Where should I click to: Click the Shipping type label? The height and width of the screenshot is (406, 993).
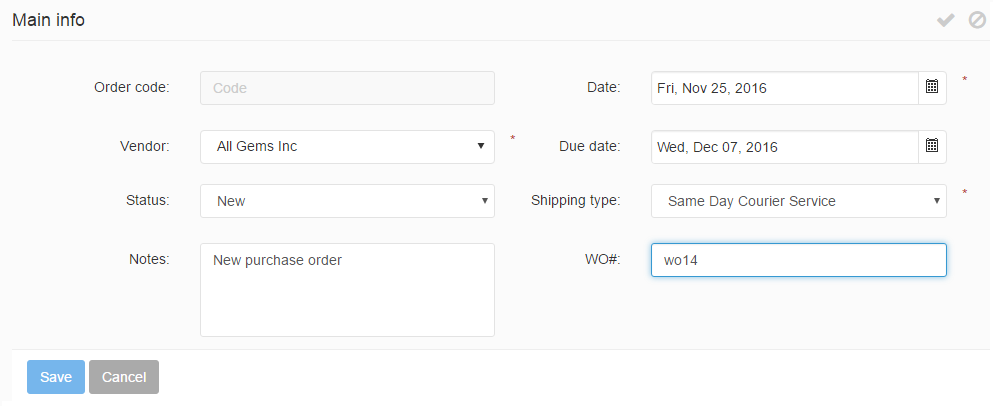pyautogui.click(x=575, y=200)
